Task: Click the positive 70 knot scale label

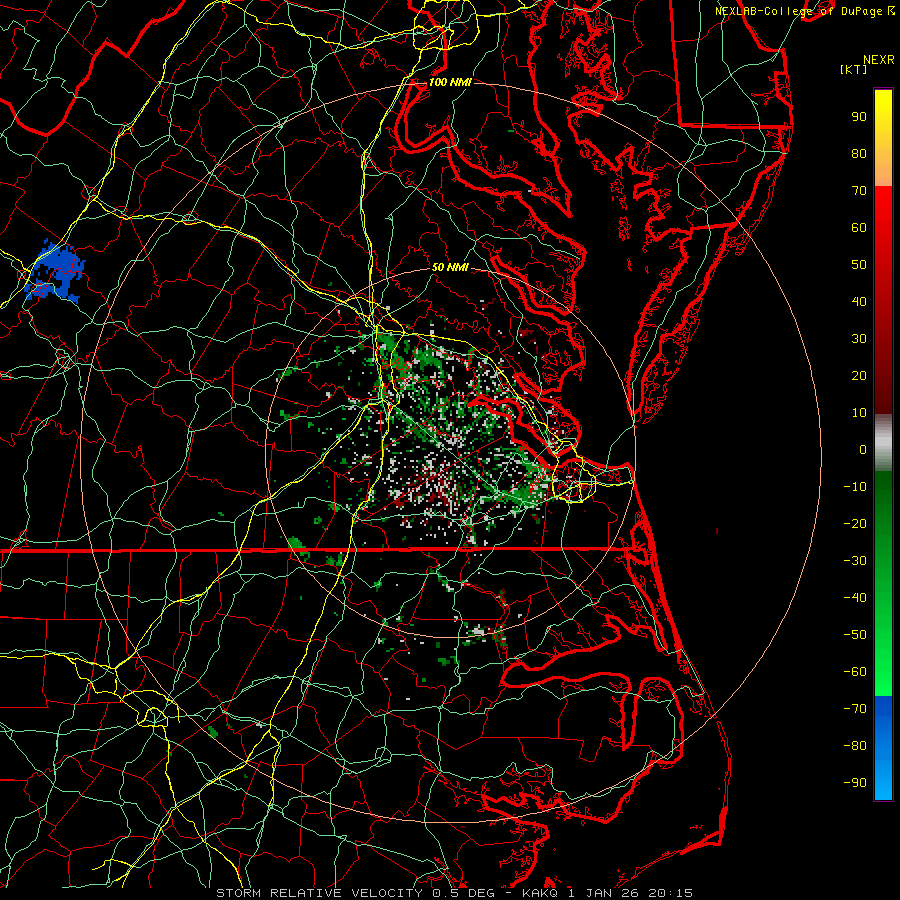Action: (859, 191)
